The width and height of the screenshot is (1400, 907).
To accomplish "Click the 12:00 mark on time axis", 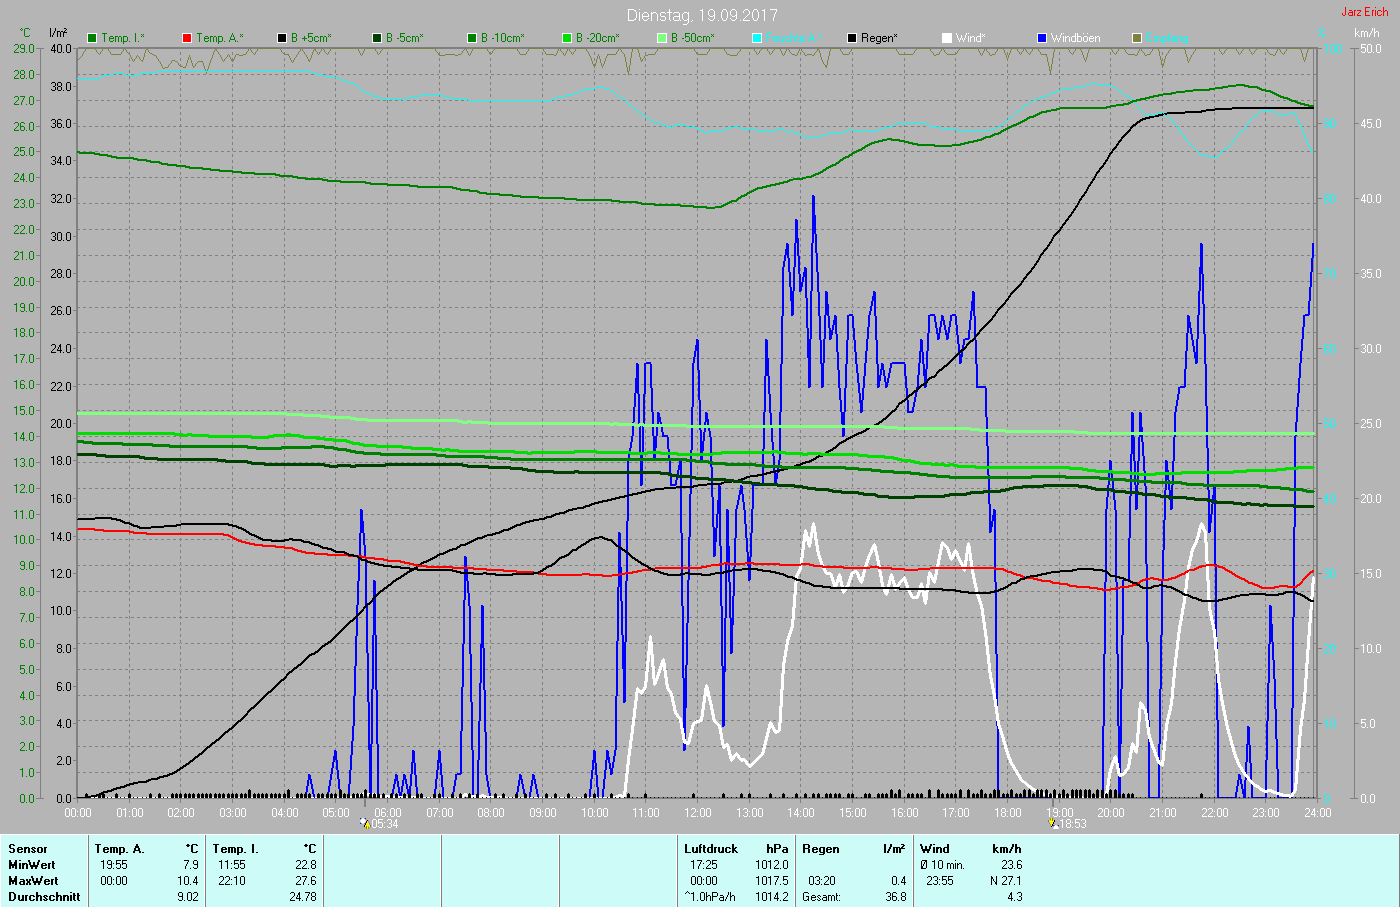I will click(698, 813).
